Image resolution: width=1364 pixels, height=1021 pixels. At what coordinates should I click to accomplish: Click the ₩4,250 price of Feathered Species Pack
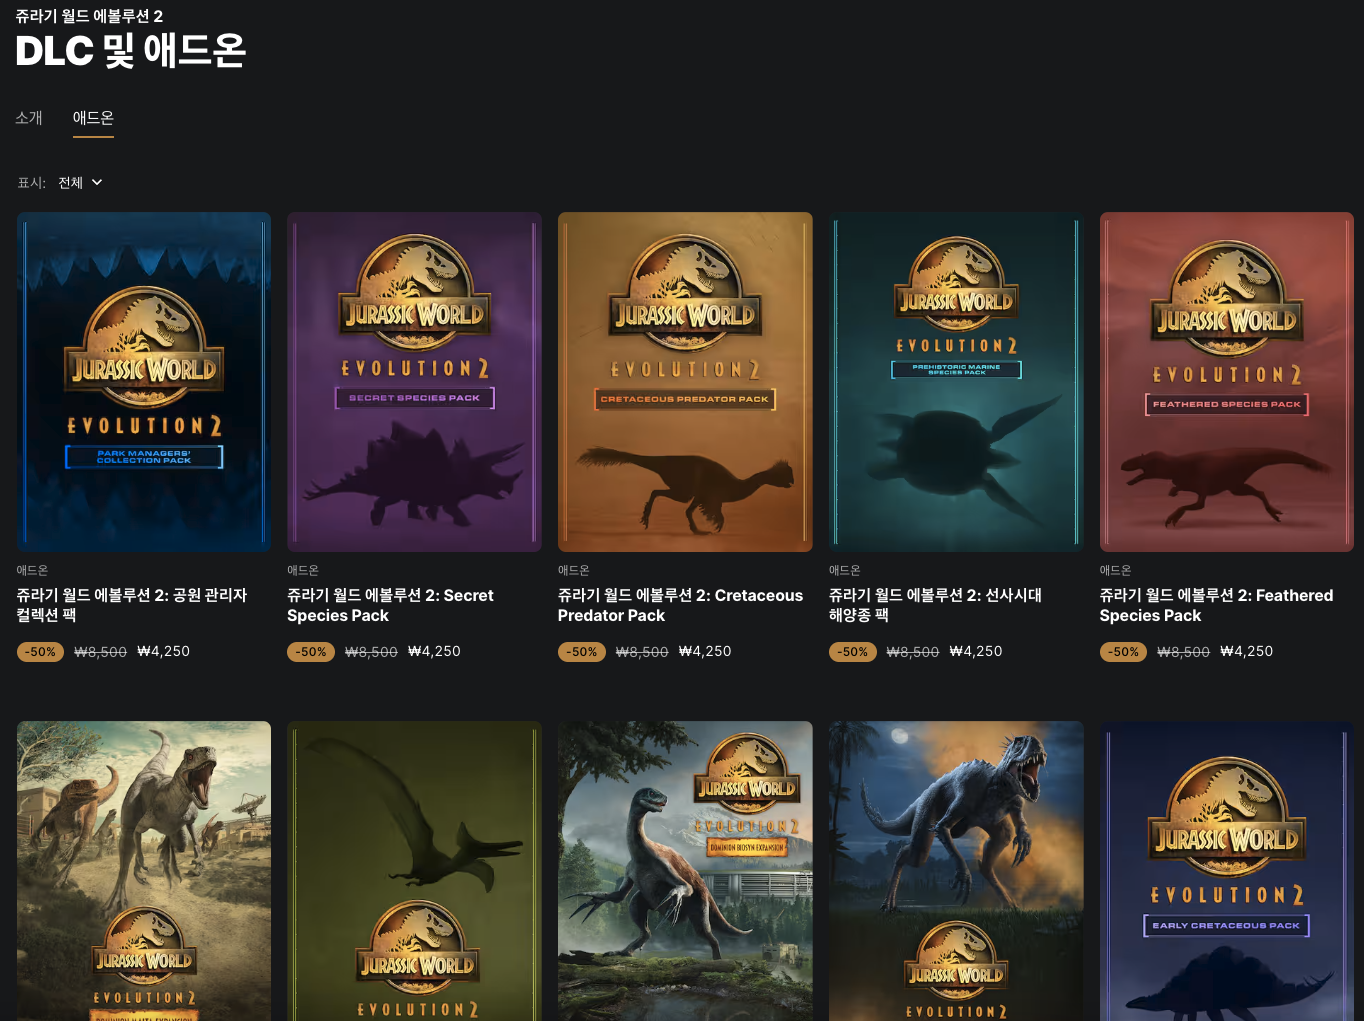(1247, 651)
